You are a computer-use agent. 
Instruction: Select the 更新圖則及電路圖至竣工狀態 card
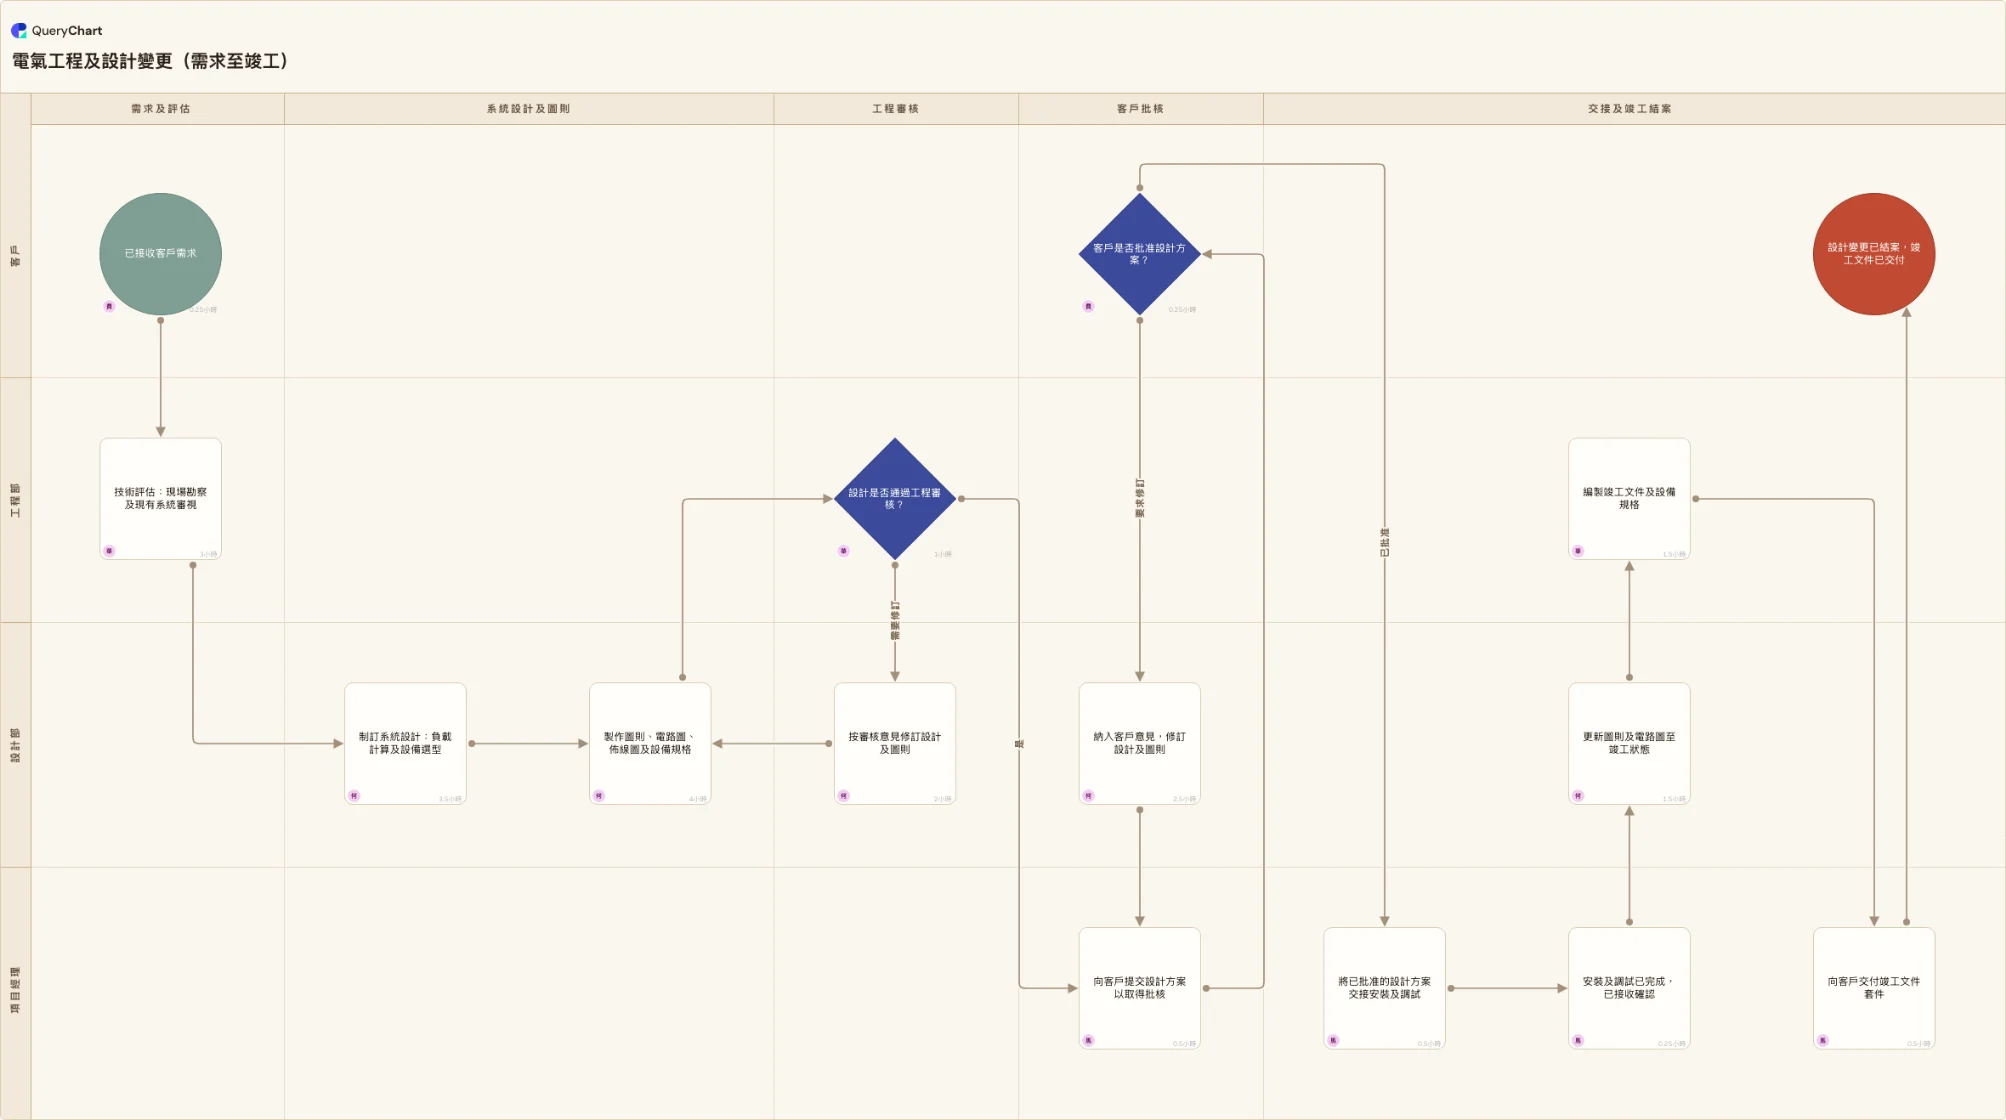coord(1629,744)
